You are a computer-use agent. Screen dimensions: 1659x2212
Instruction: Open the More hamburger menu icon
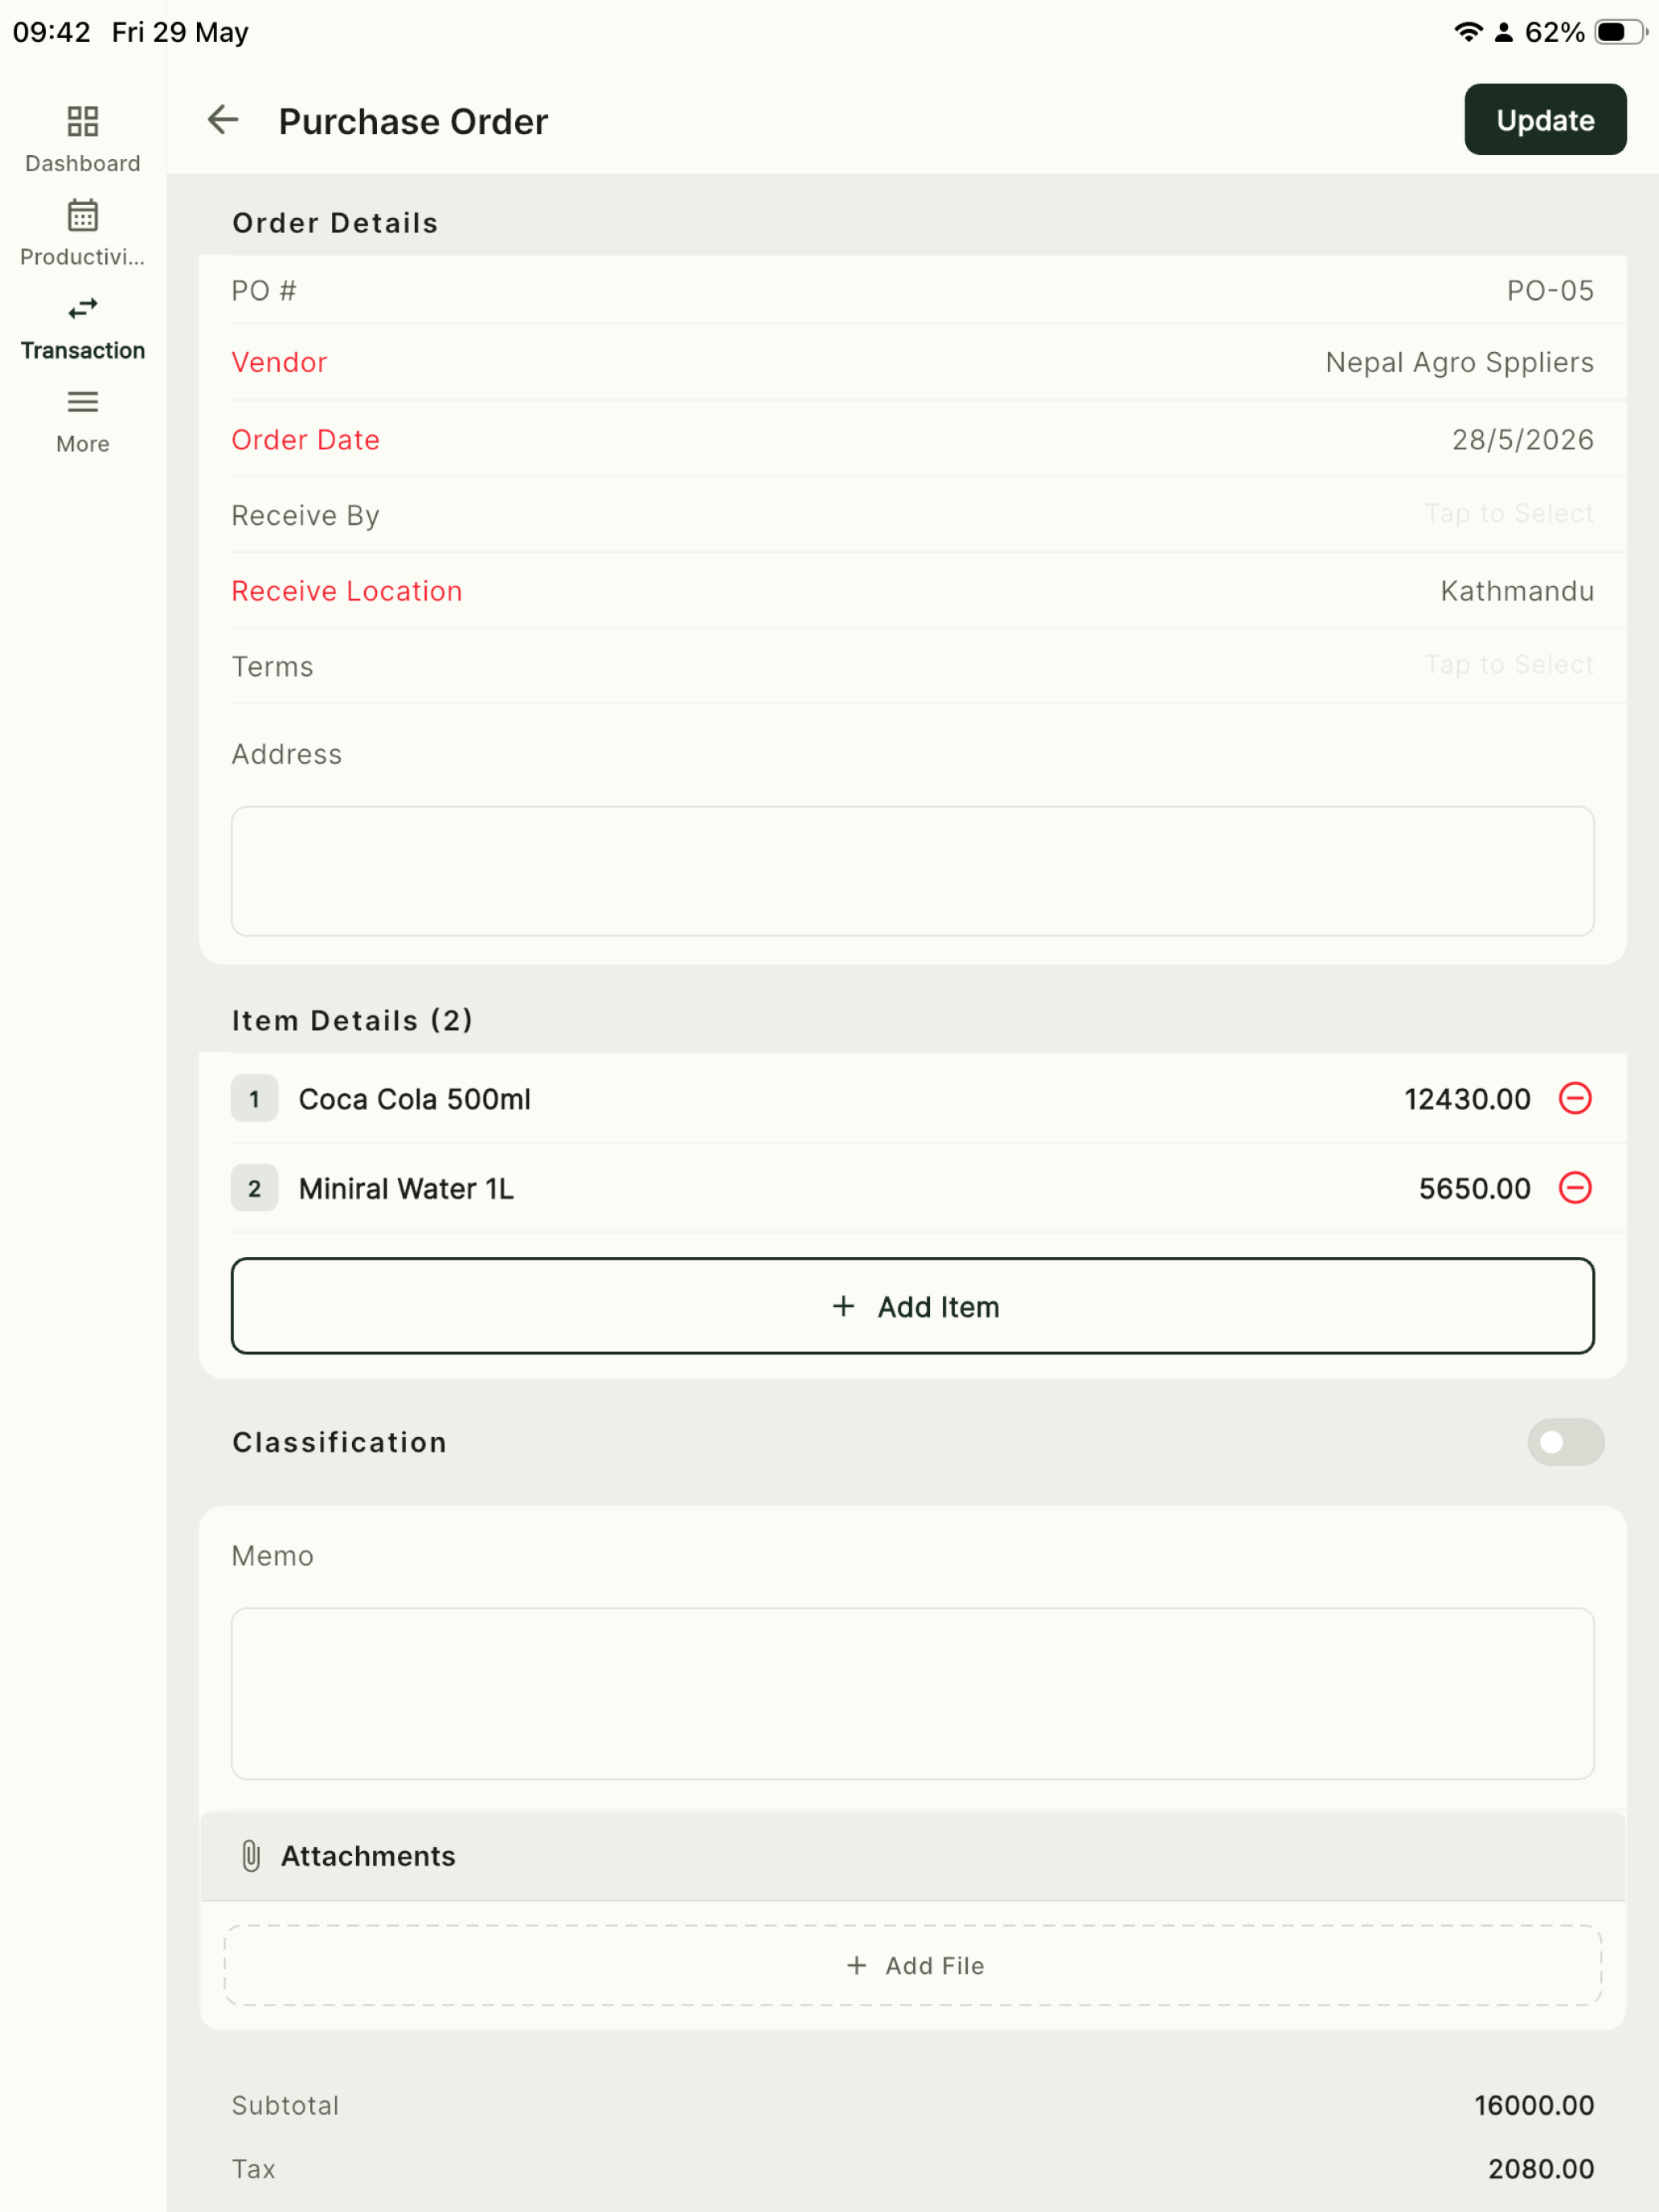(83, 402)
